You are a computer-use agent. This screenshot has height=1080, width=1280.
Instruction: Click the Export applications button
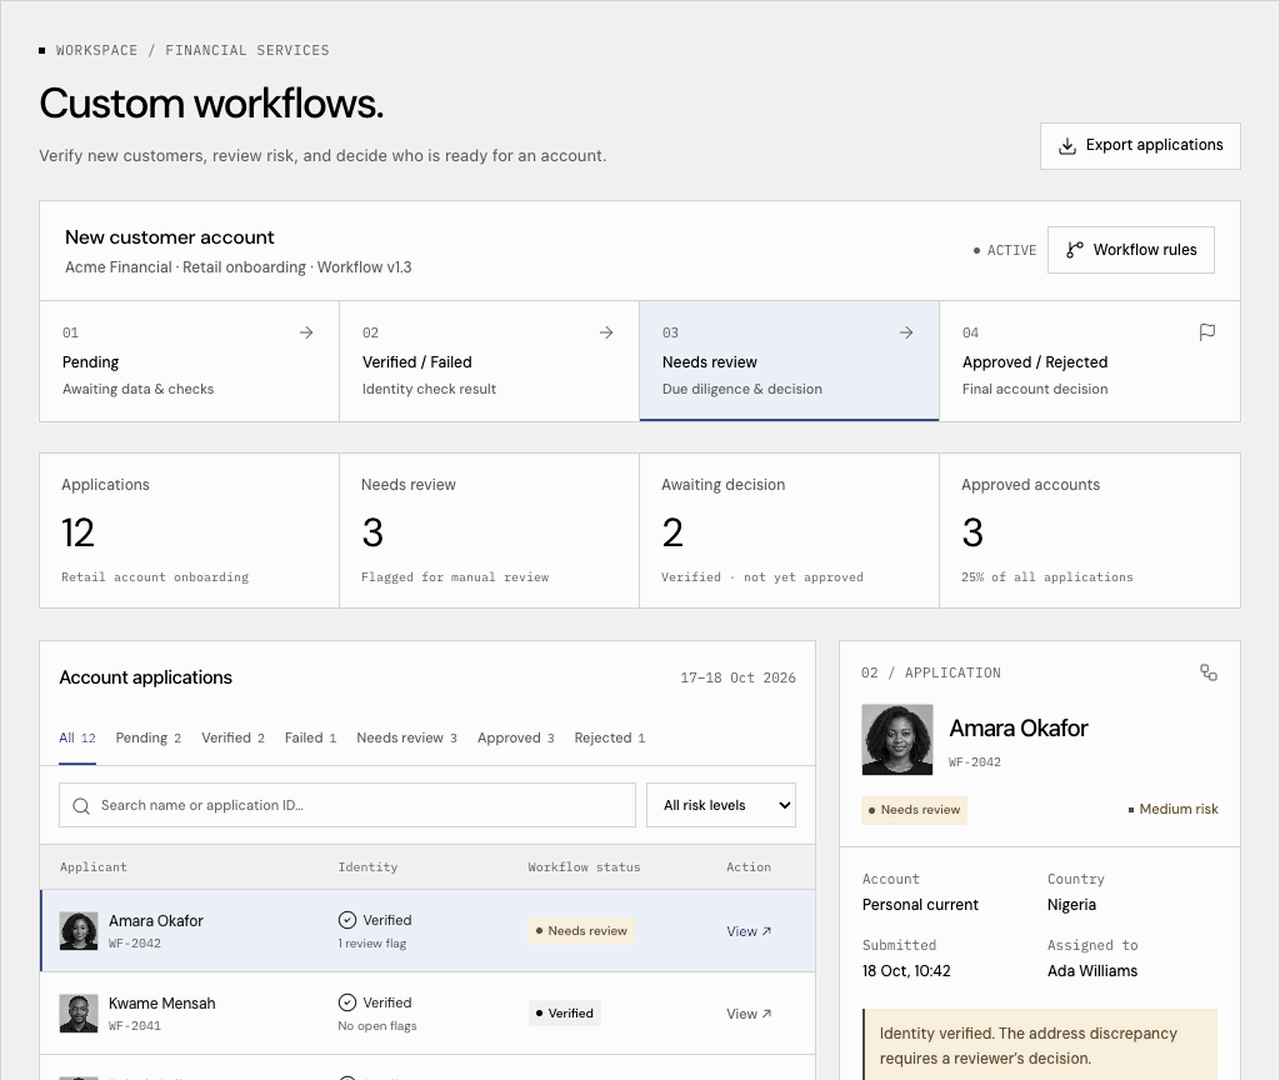(x=1140, y=146)
